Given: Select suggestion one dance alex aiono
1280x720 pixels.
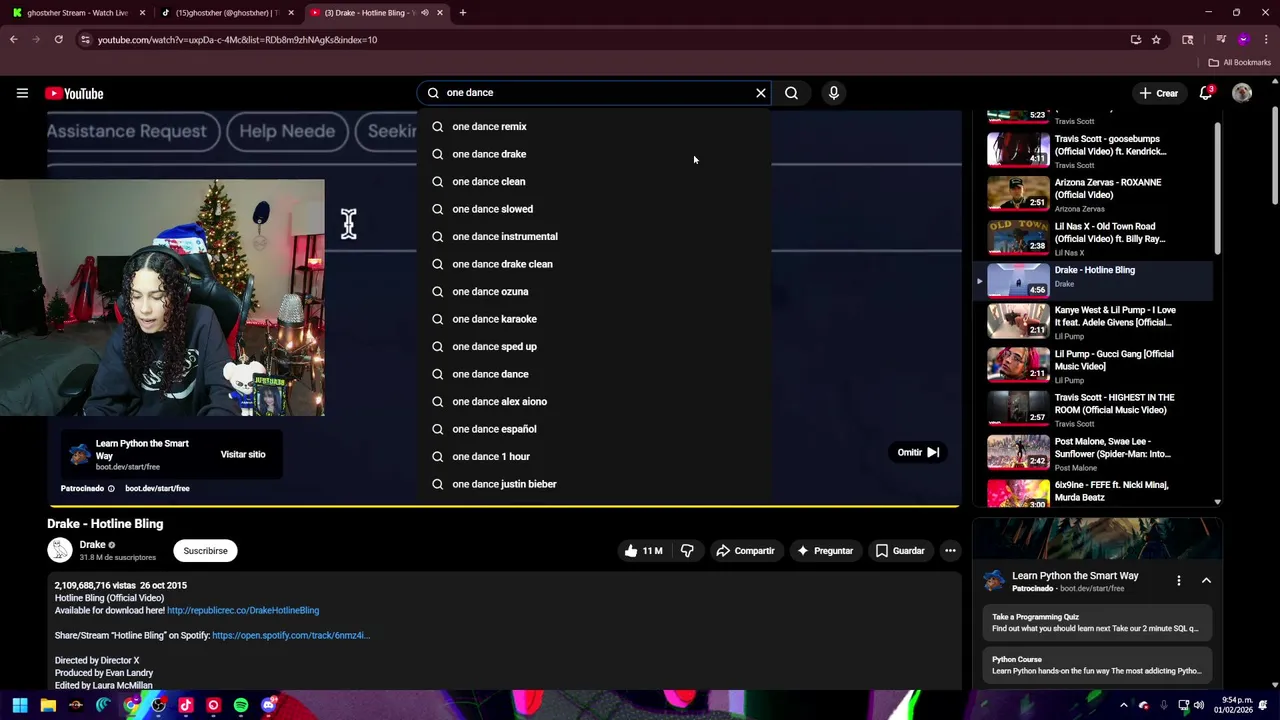Looking at the screenshot, I should point(594,402).
